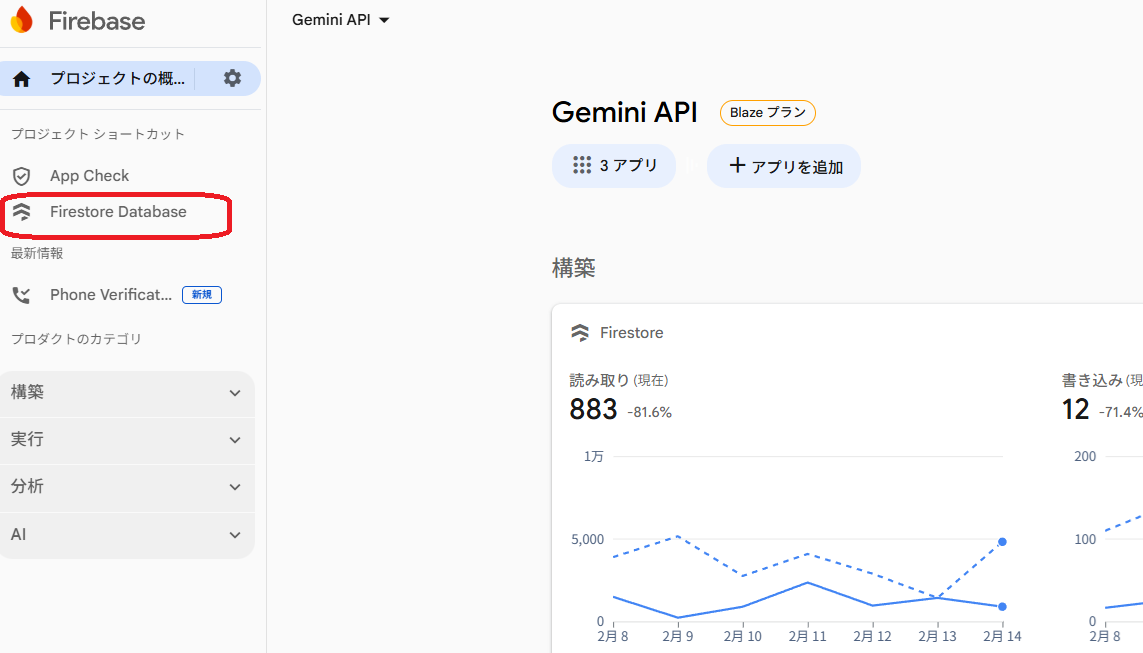
Task: Click the apps grid icon beside 3 アプリ
Action: (x=581, y=165)
